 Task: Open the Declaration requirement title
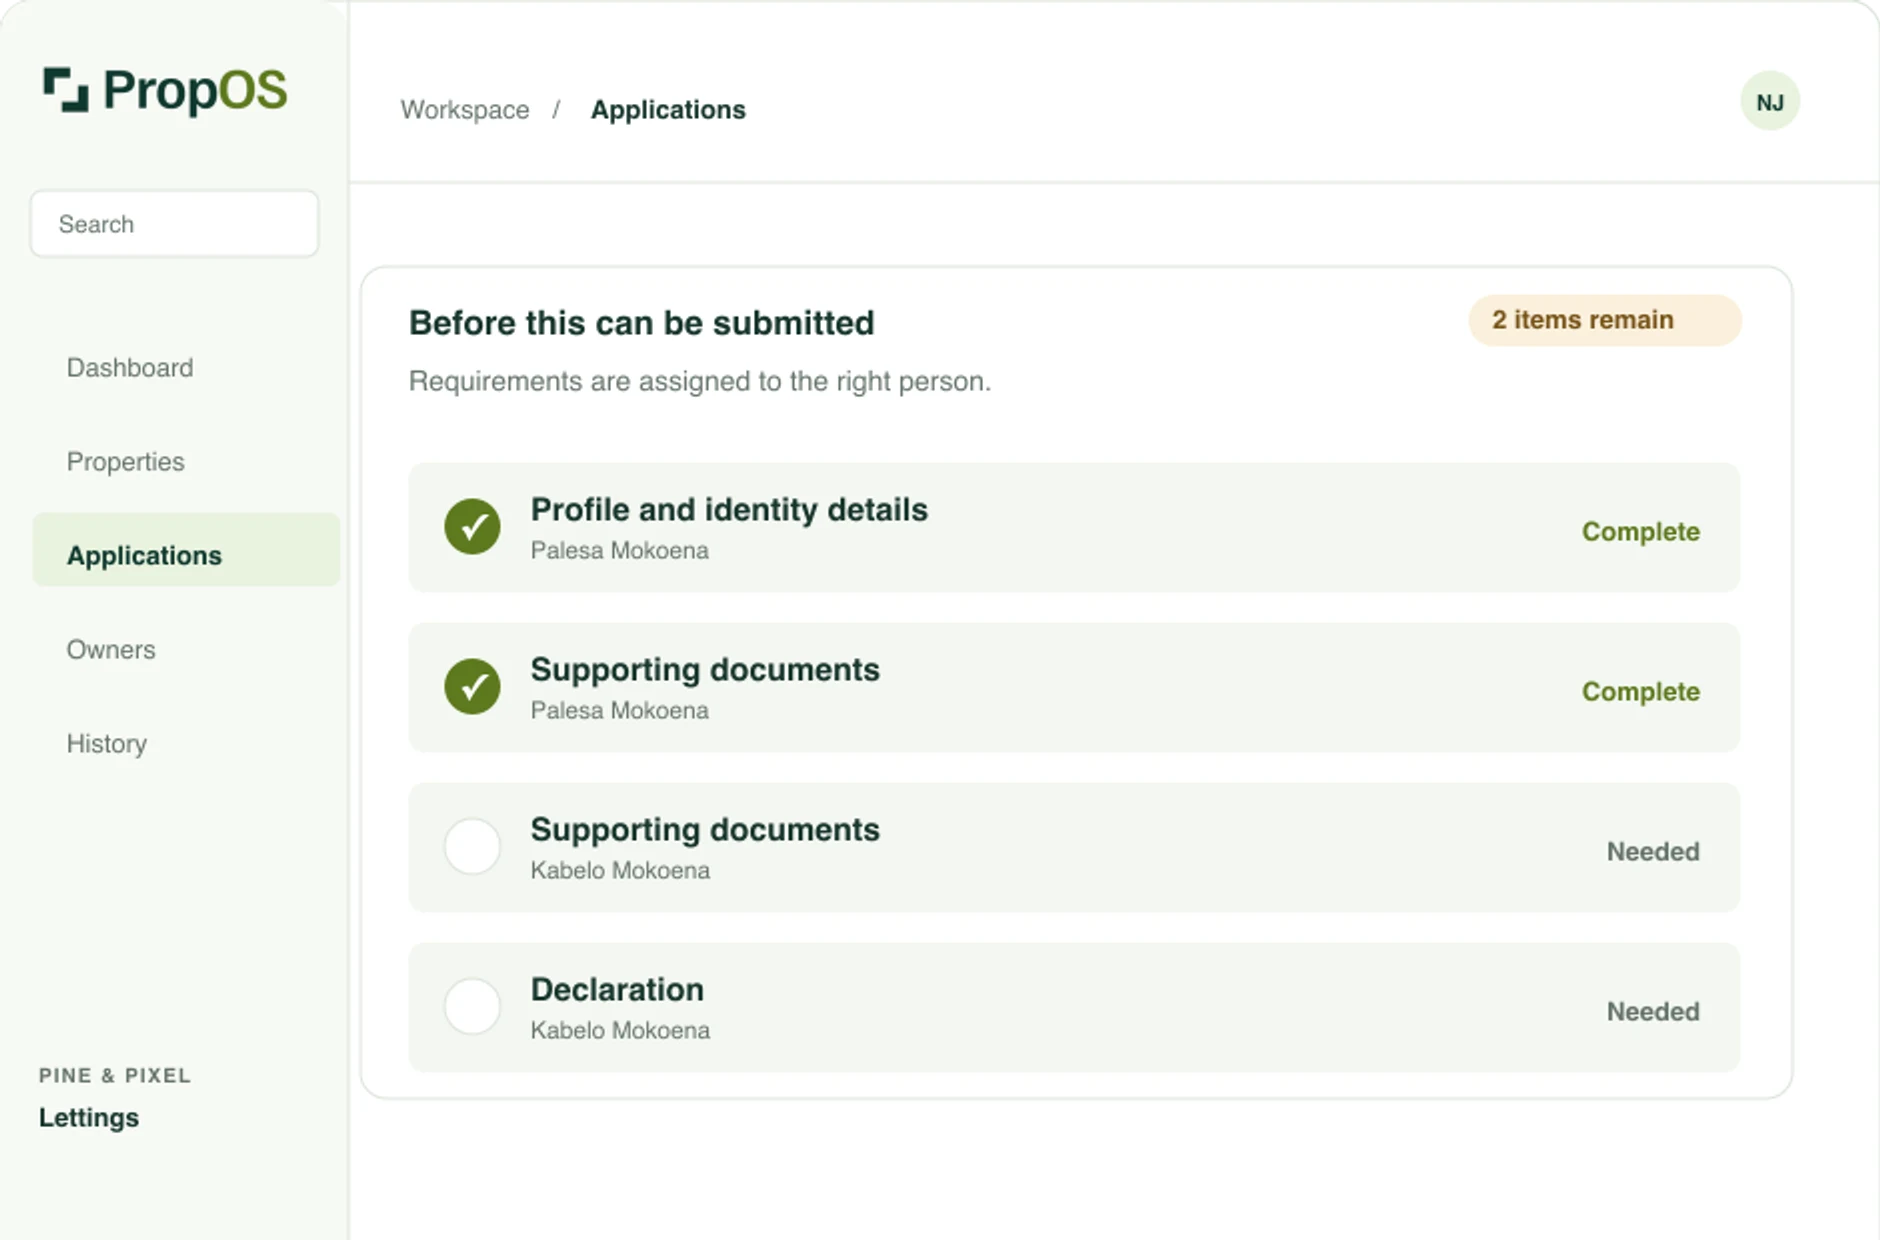coord(617,990)
